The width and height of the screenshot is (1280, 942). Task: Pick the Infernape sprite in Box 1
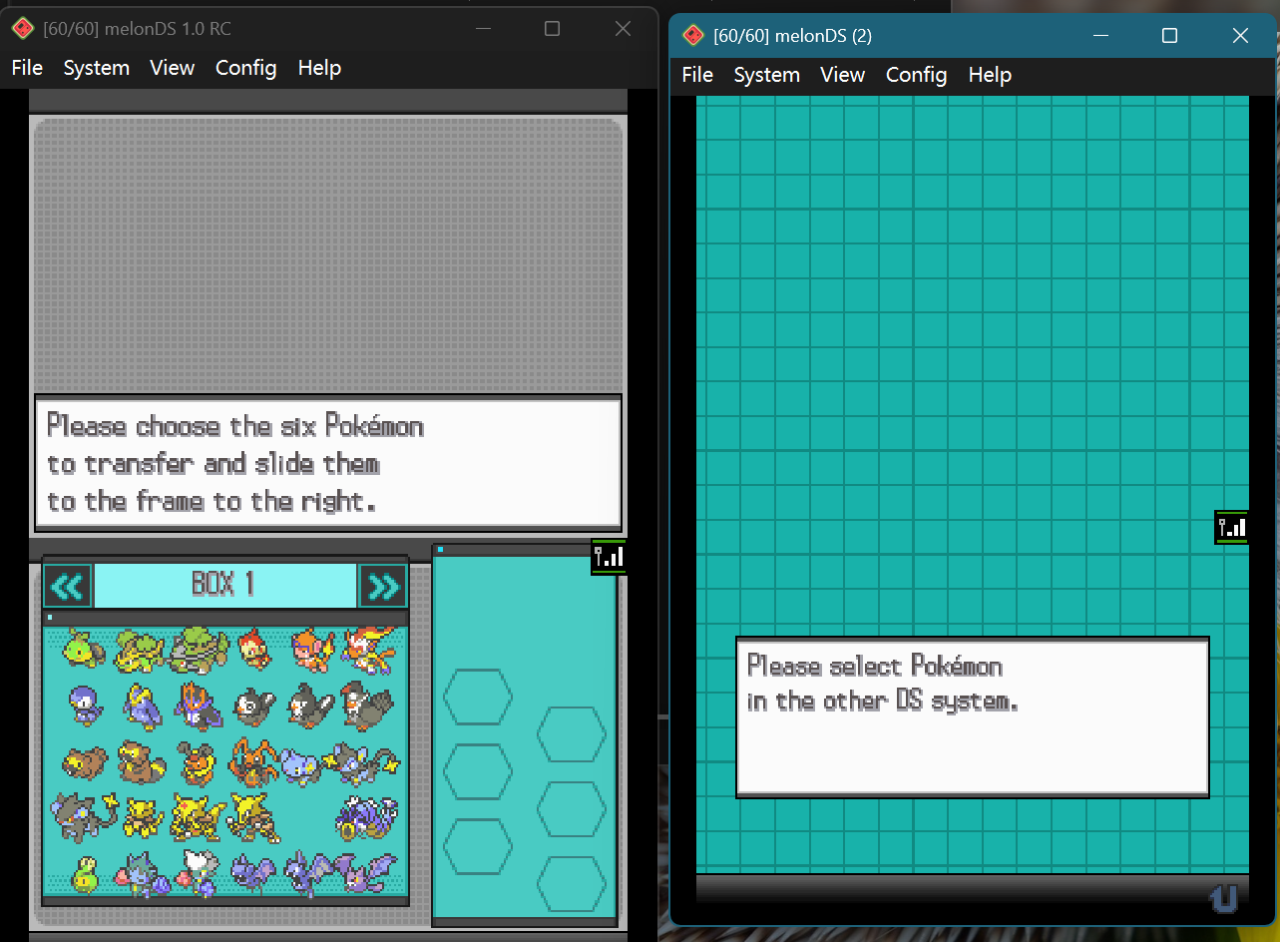click(369, 650)
